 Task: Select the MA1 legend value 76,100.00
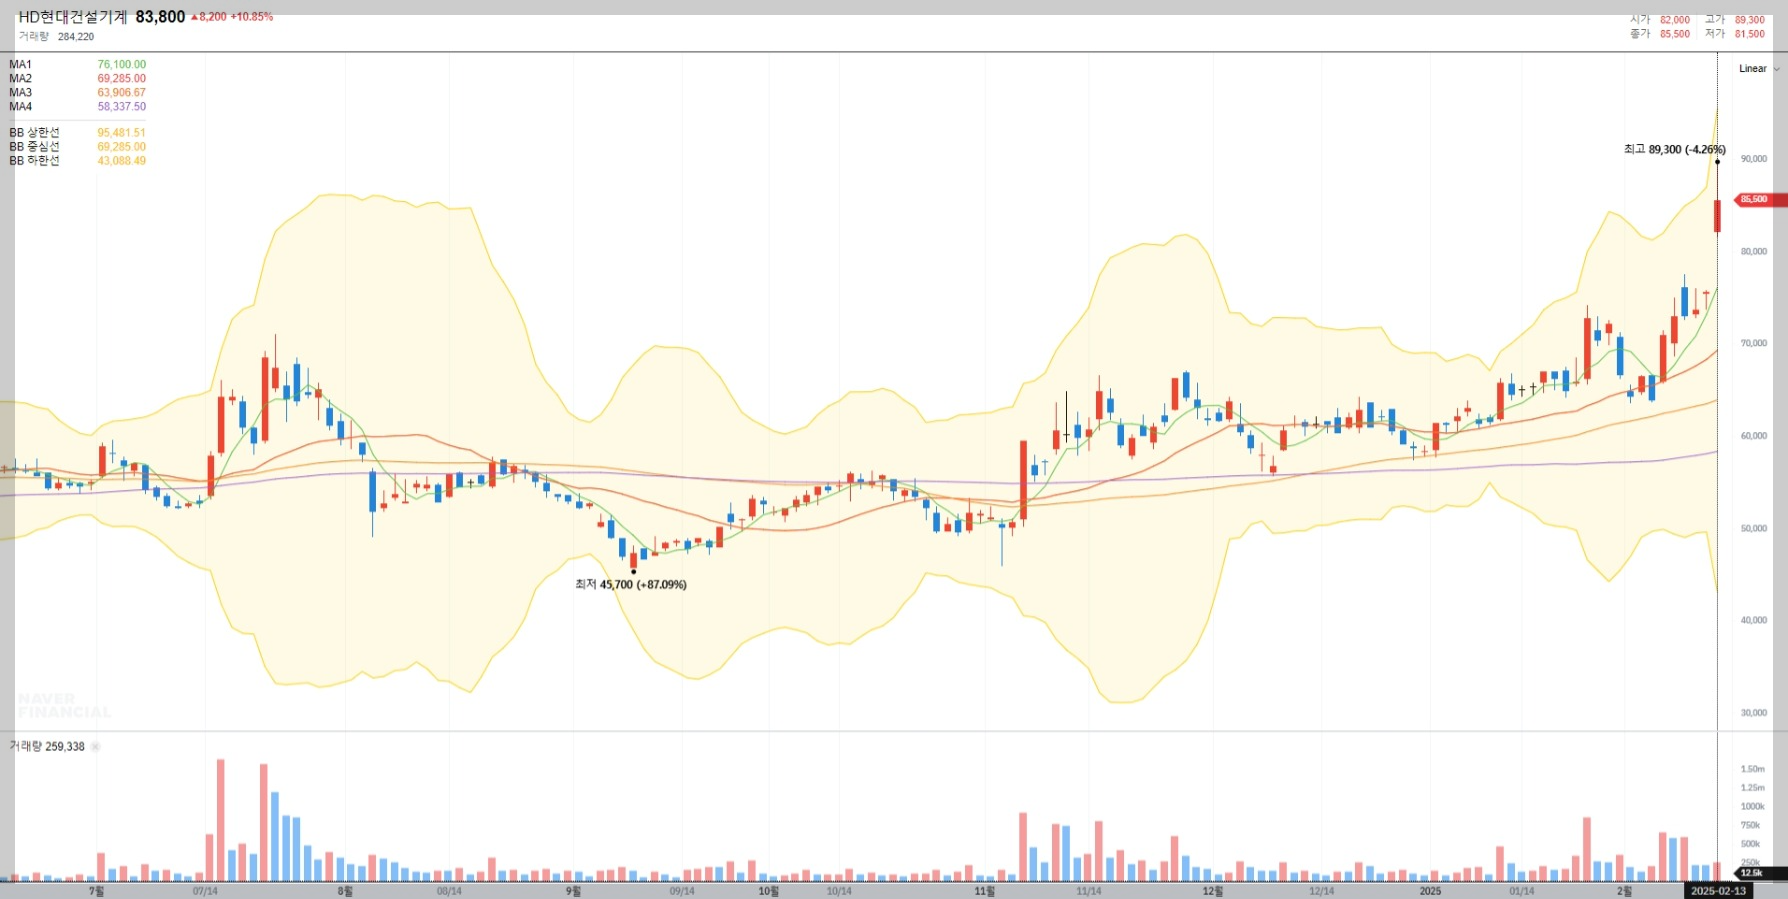(x=121, y=64)
